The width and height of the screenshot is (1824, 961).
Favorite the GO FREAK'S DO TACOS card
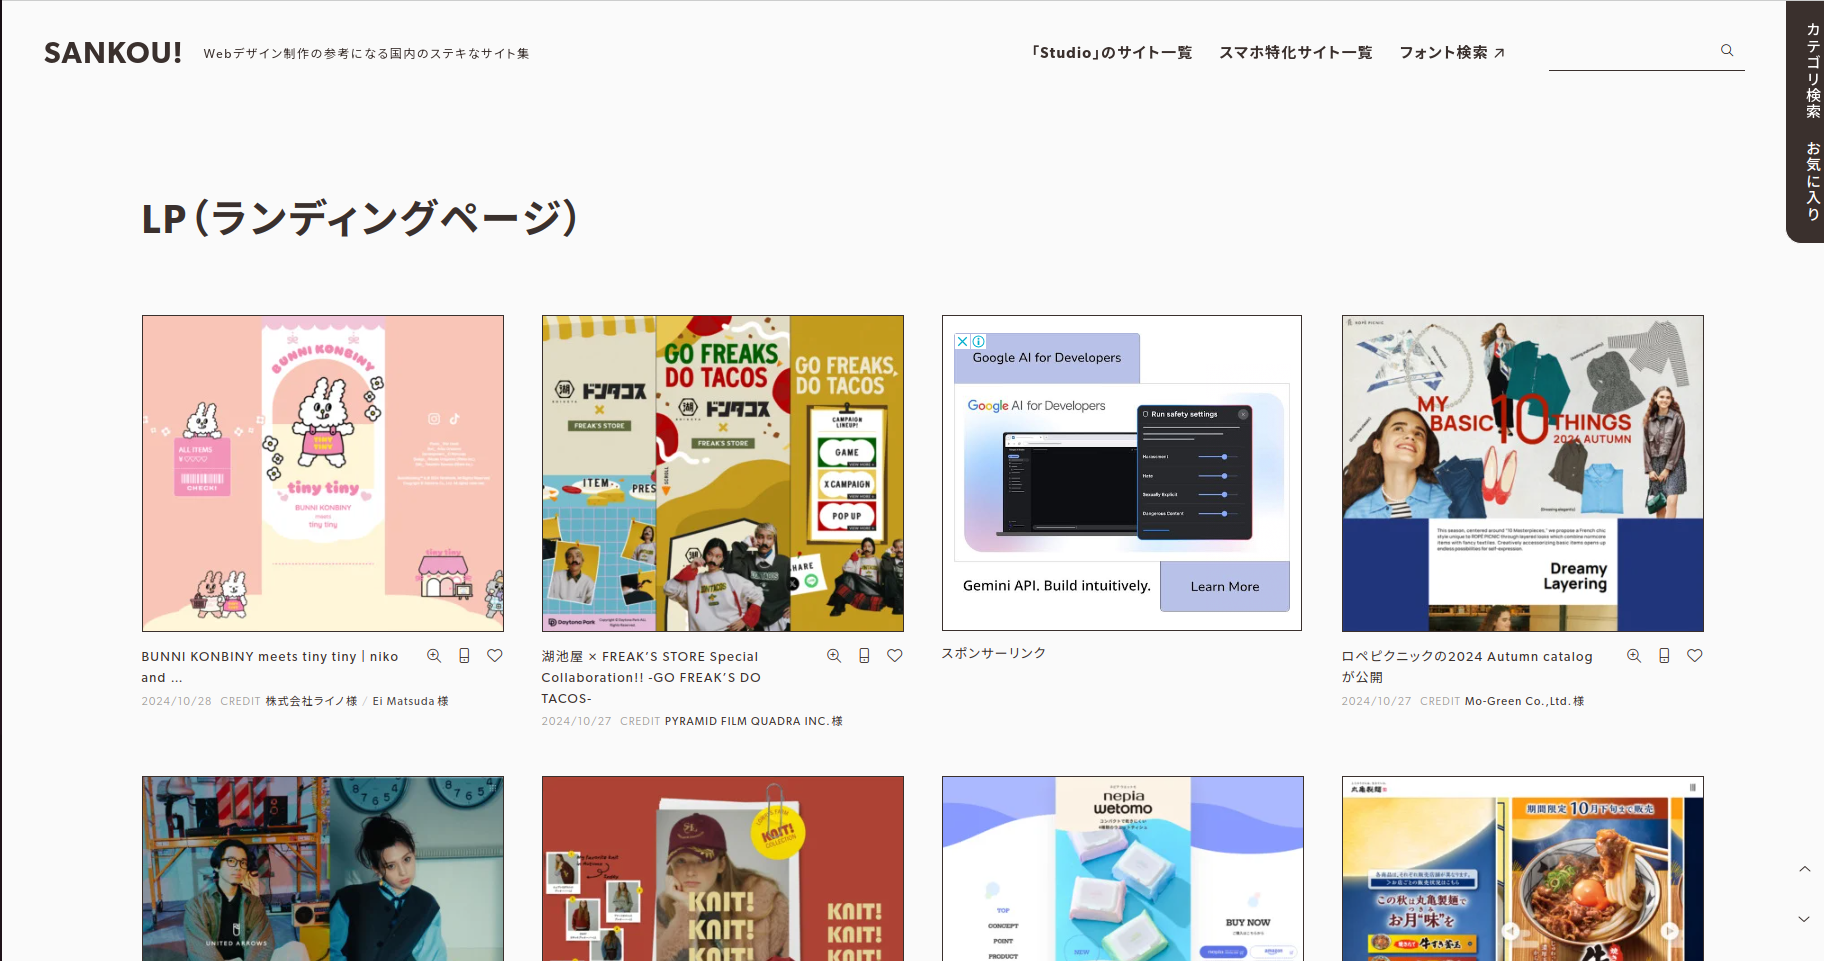click(x=894, y=656)
